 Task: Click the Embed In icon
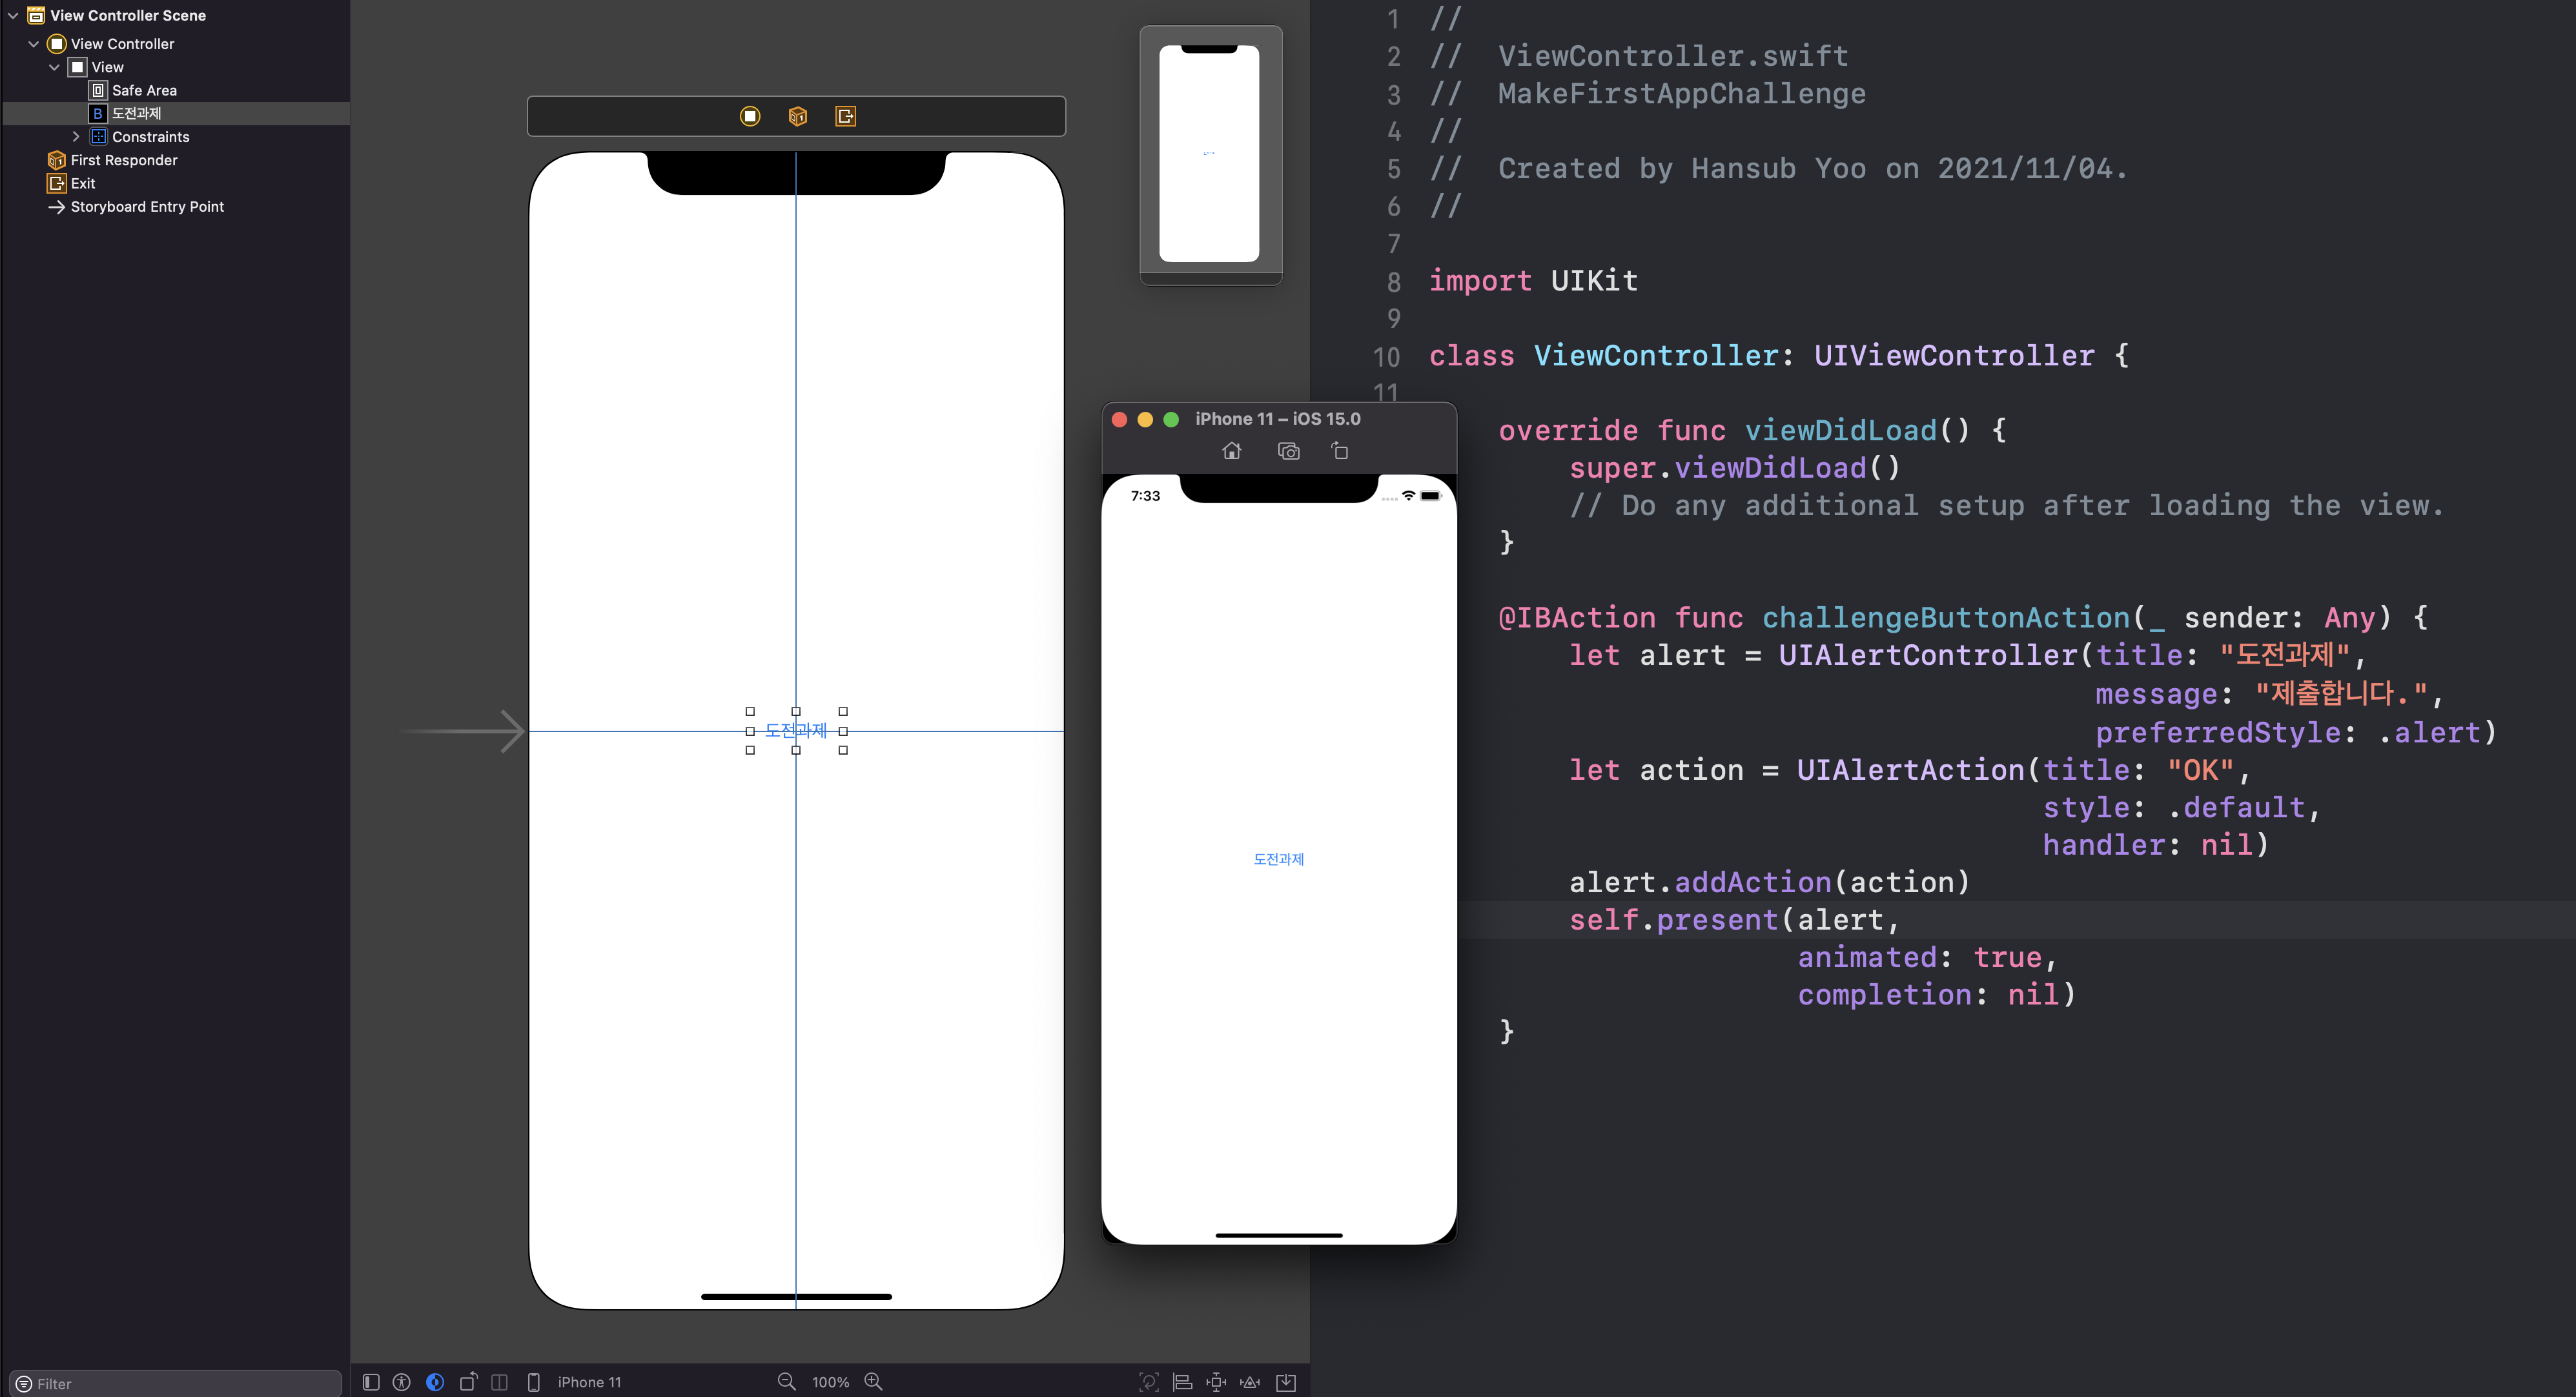[x=1286, y=1382]
